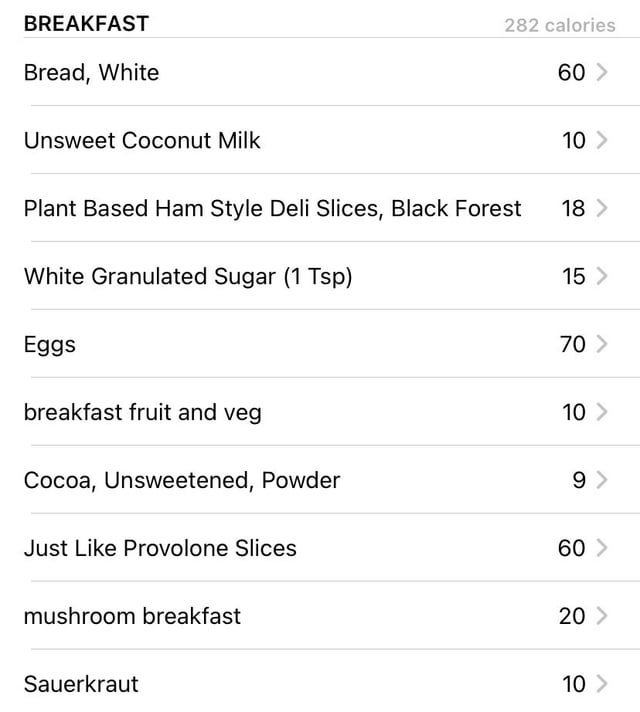Expand the Sauerkraut row chevron
This screenshot has height=712, width=640.
(602, 683)
